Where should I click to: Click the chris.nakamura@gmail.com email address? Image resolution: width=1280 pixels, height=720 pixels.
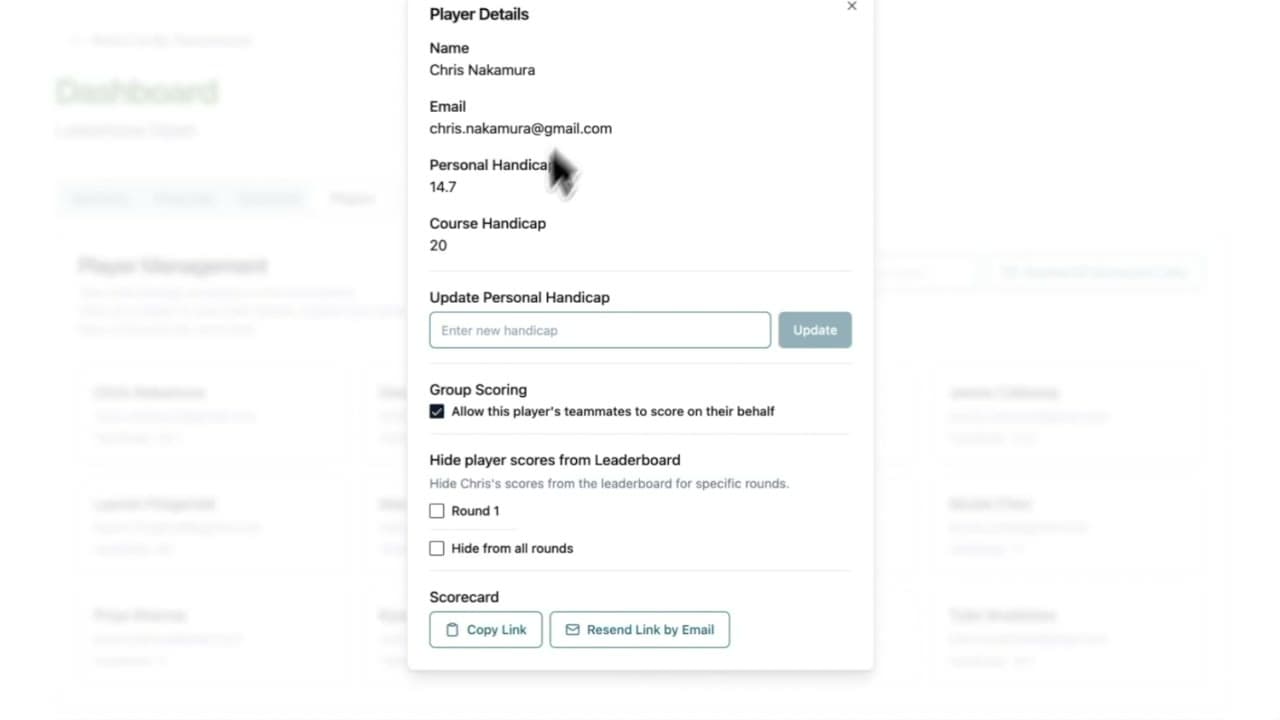coord(520,128)
